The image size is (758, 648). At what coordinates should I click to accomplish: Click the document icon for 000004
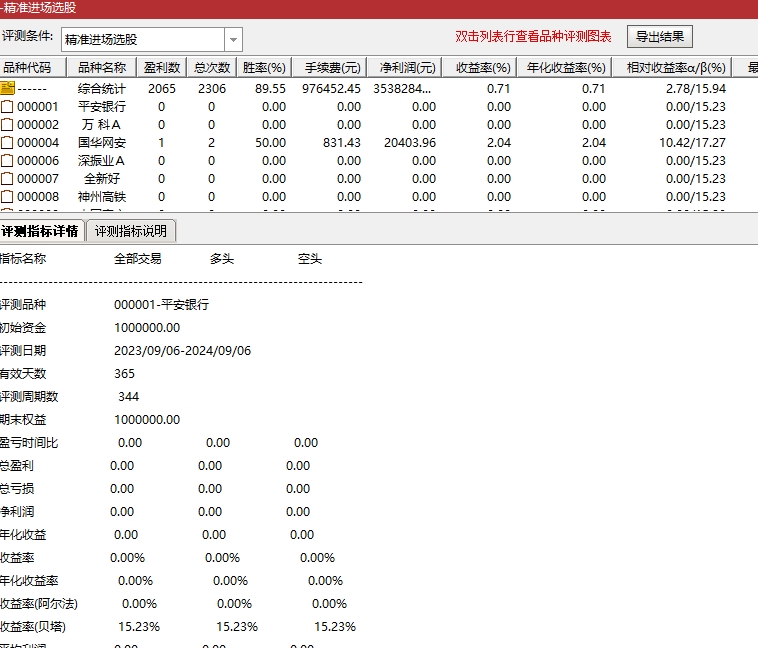tap(7, 143)
